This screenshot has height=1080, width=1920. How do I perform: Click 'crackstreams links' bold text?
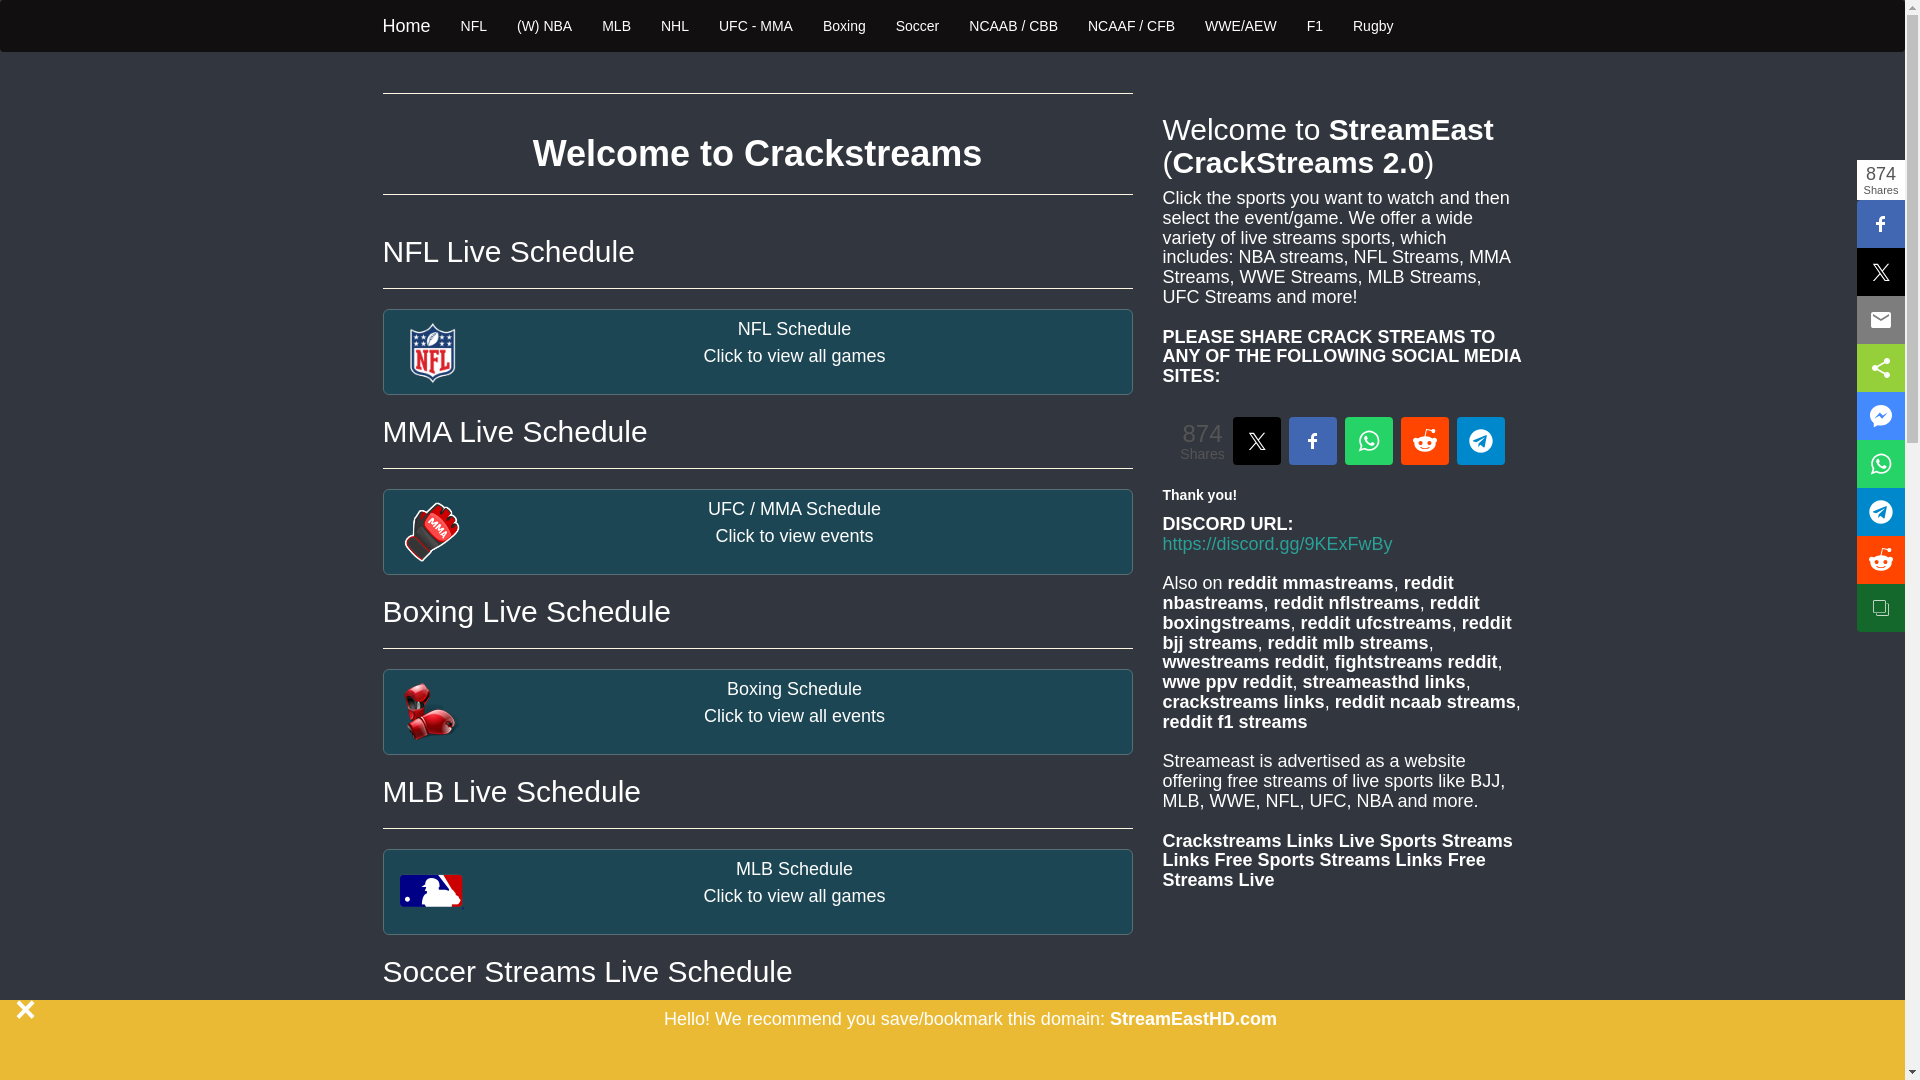1243,702
